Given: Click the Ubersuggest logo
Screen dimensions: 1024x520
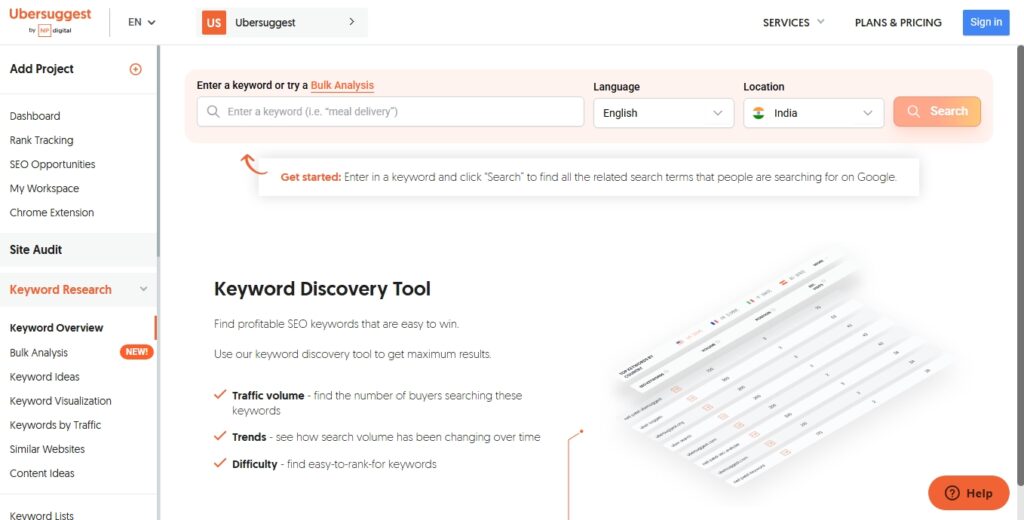Looking at the screenshot, I should (x=50, y=21).
